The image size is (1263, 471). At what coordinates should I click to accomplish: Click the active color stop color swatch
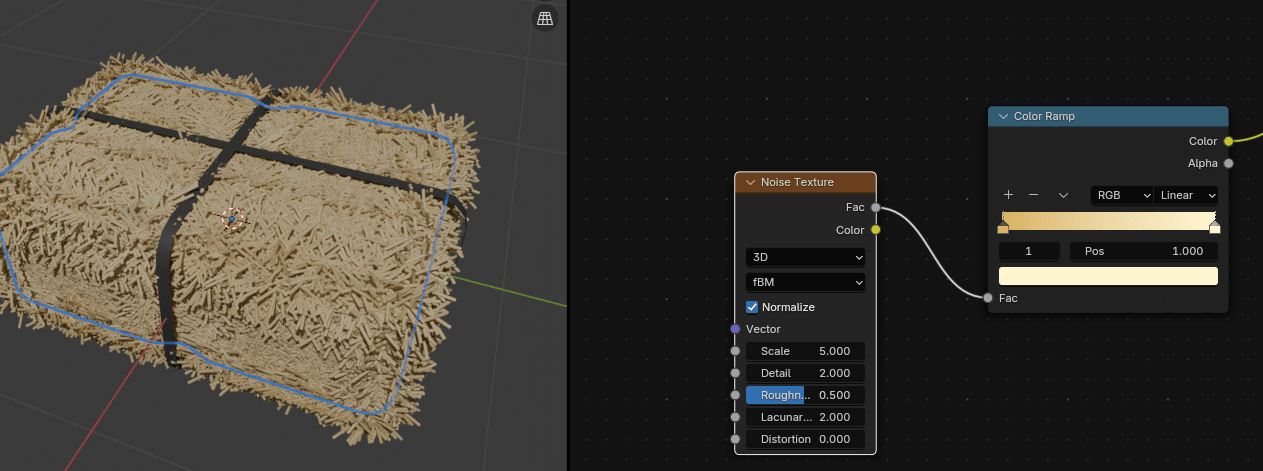pyautogui.click(x=1108, y=276)
